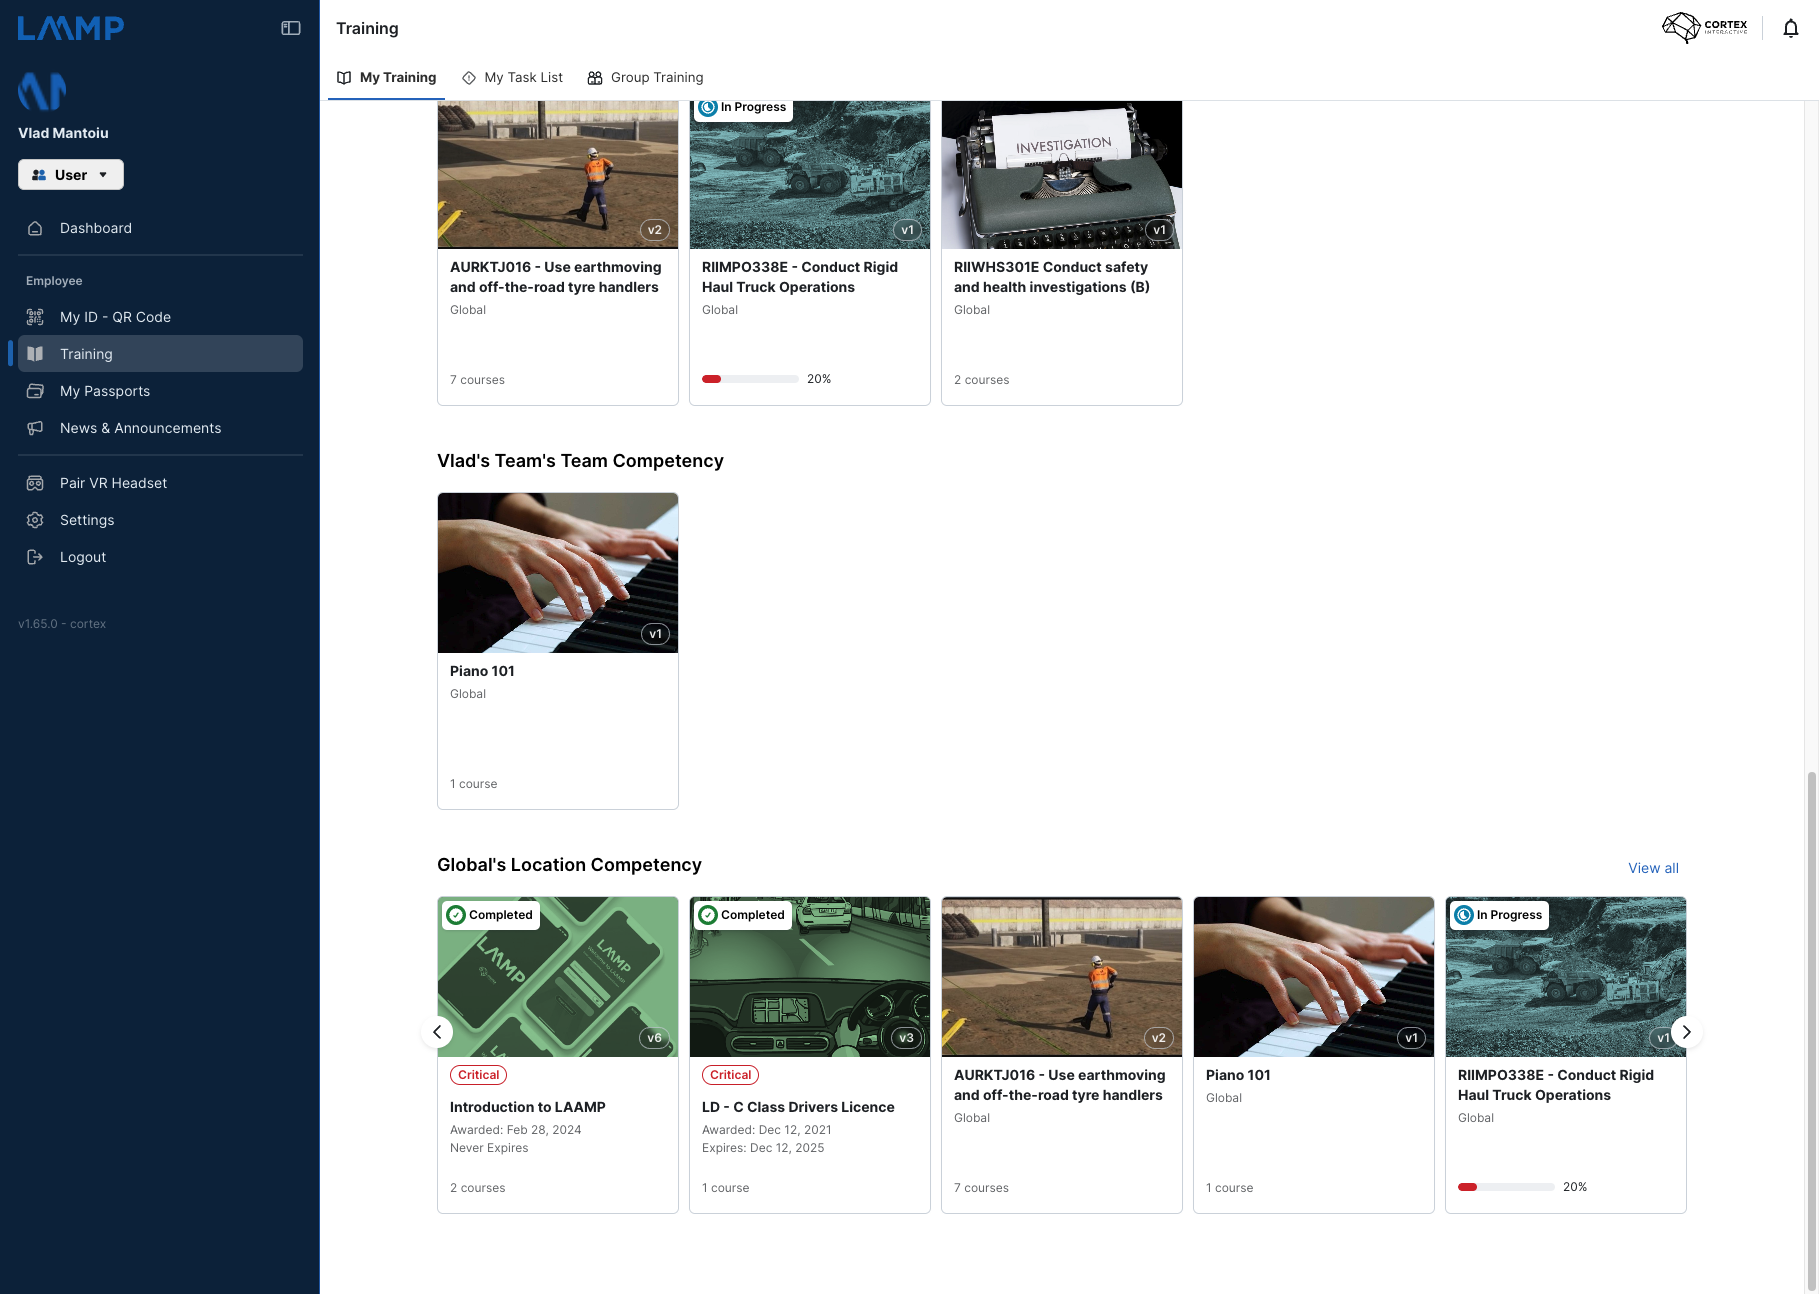Open News & Announcements
Image resolution: width=1819 pixels, height=1294 pixels.
click(x=160, y=428)
